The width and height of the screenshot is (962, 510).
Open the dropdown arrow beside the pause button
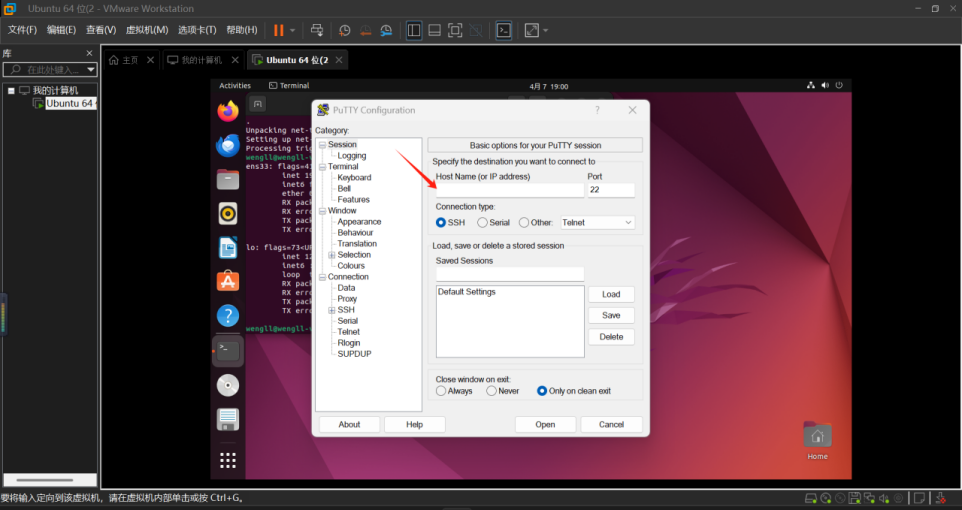point(293,30)
